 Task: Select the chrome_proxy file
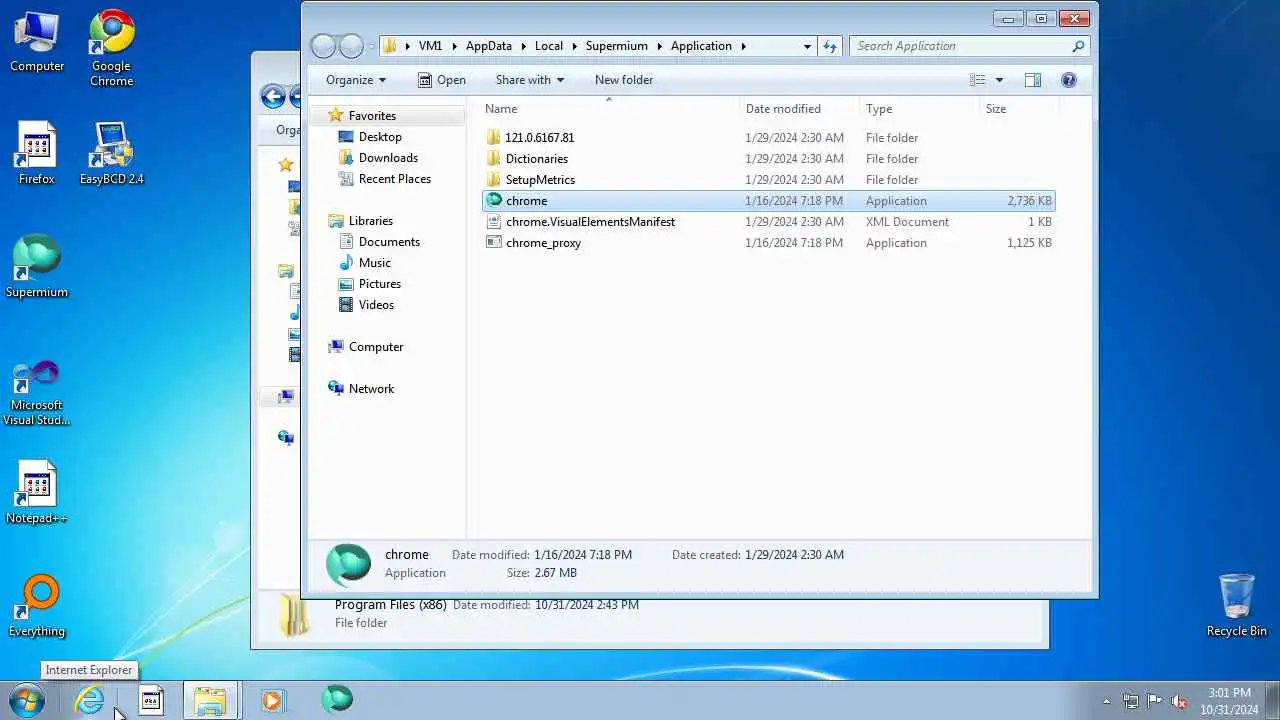click(543, 243)
